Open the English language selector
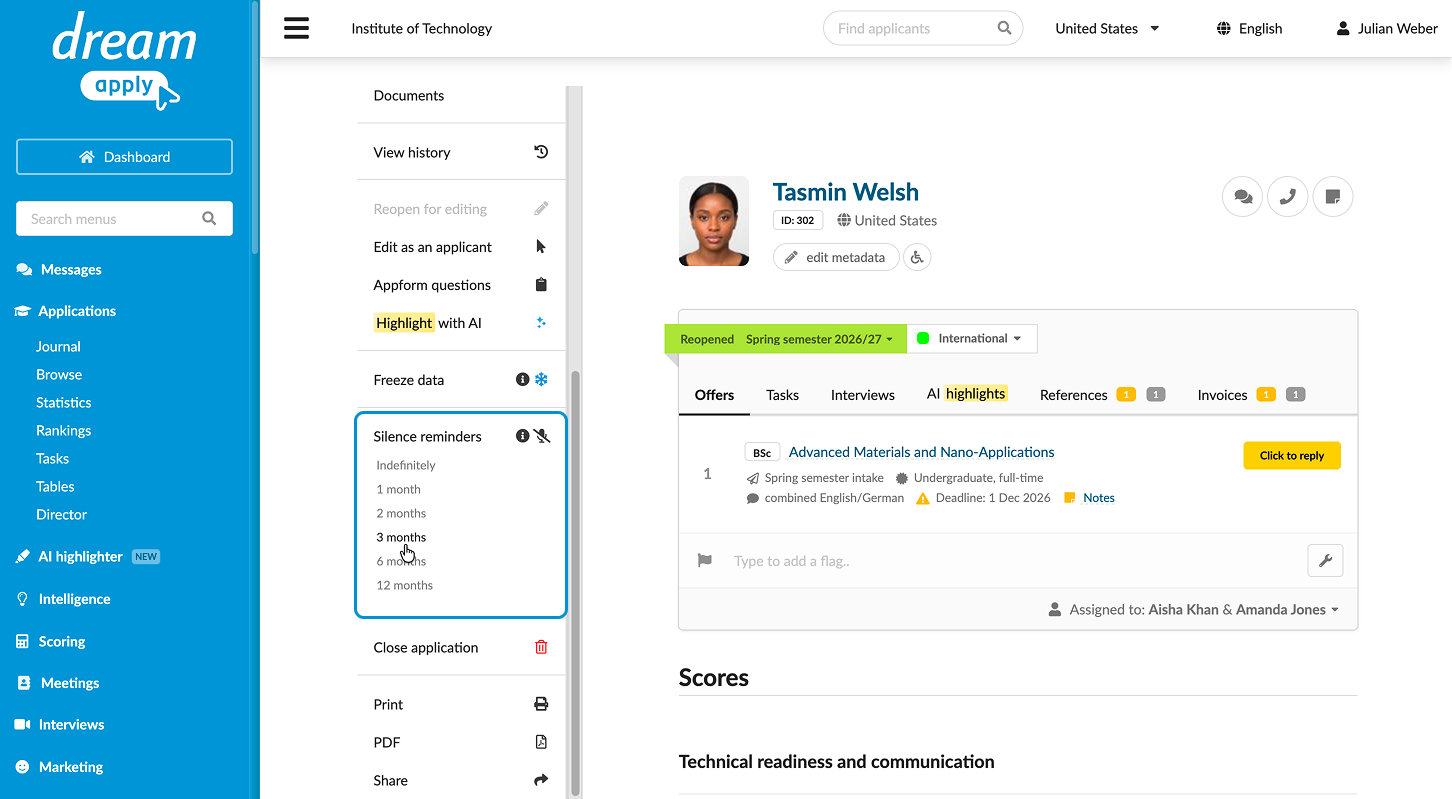Screen dimensions: 1452x799 tap(1249, 29)
